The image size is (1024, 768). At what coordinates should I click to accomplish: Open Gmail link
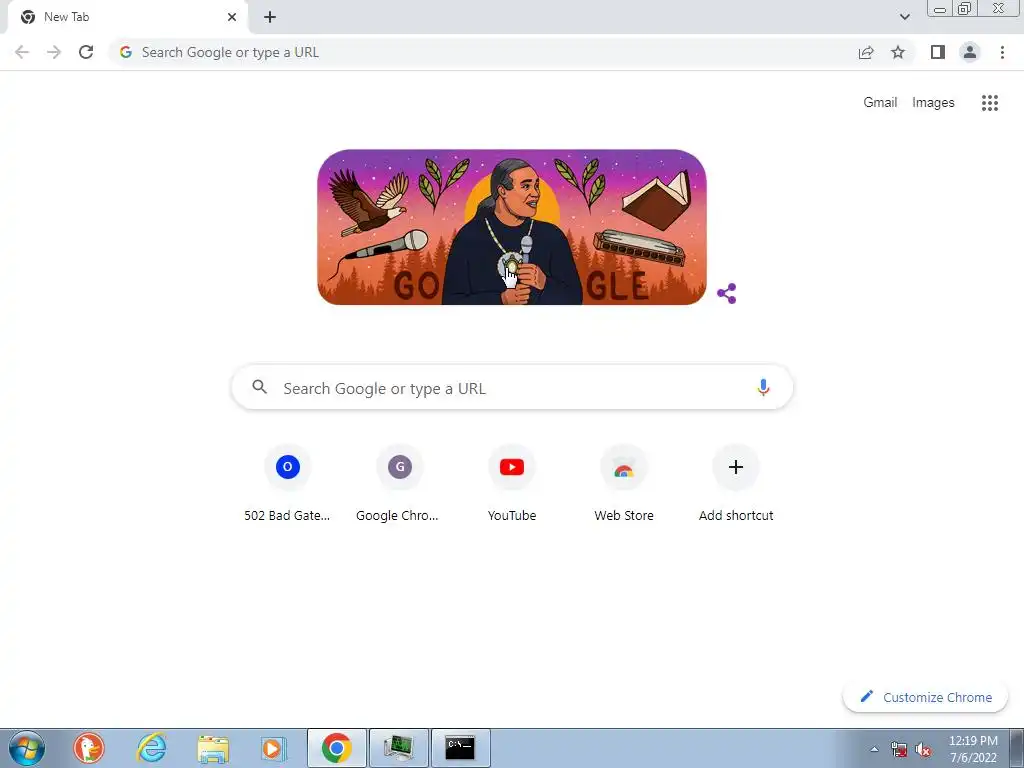tap(880, 103)
